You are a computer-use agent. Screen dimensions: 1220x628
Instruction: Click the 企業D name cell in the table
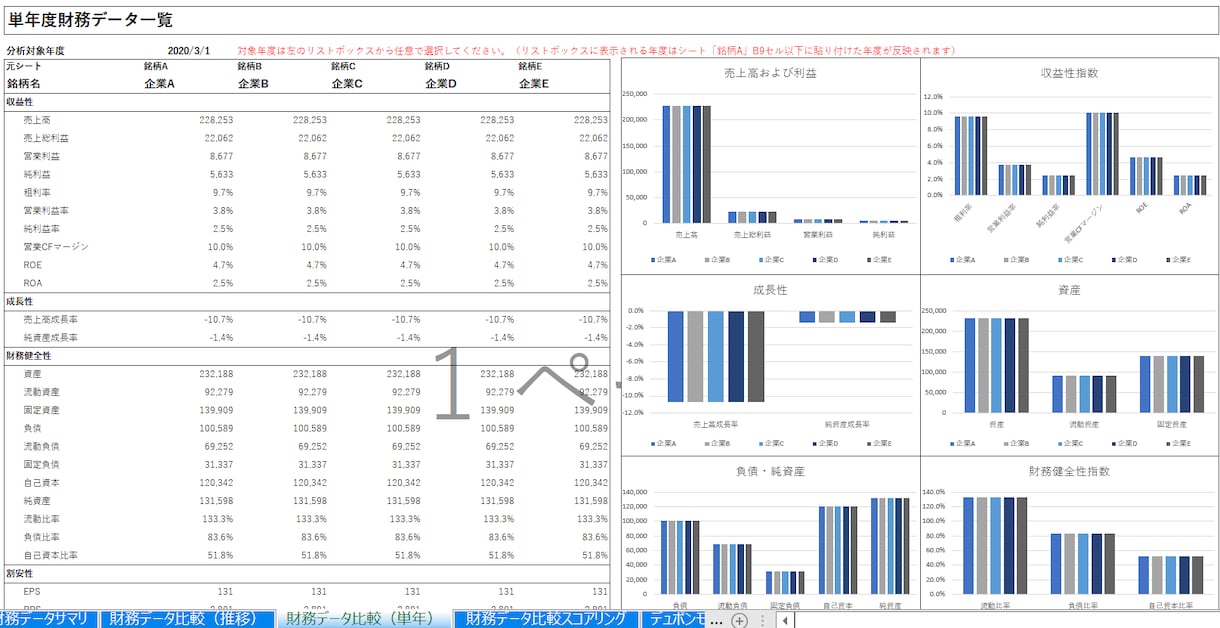coord(441,84)
